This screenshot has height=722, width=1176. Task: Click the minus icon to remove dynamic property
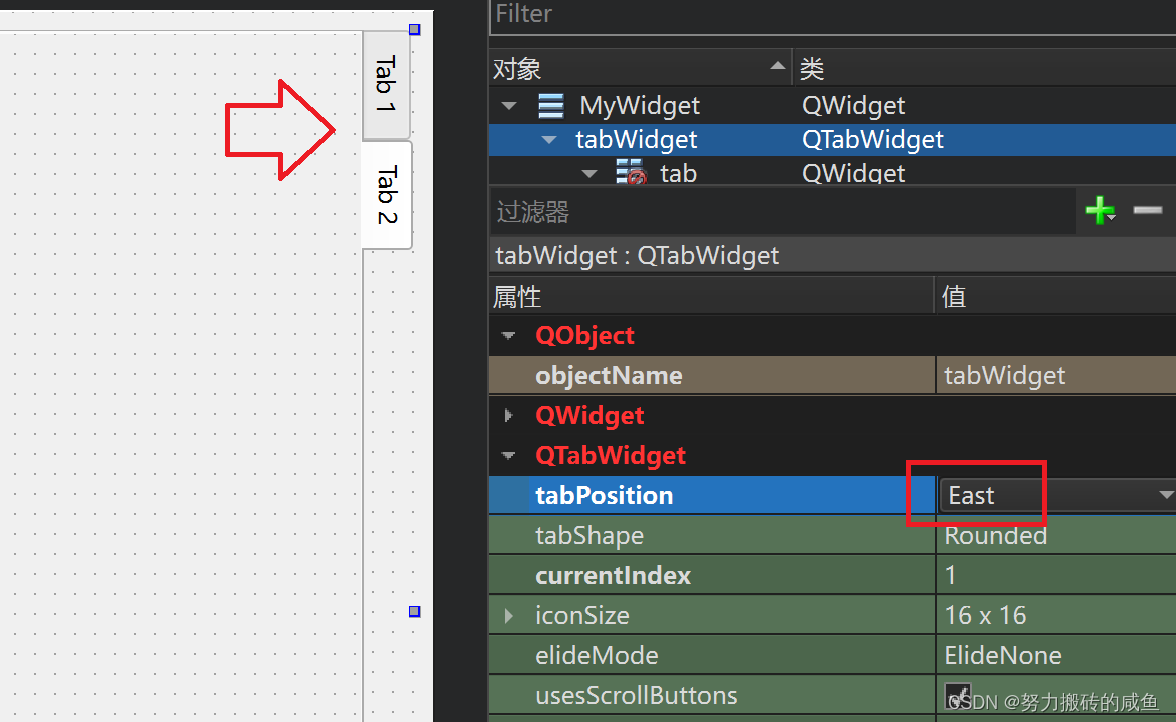click(1148, 210)
